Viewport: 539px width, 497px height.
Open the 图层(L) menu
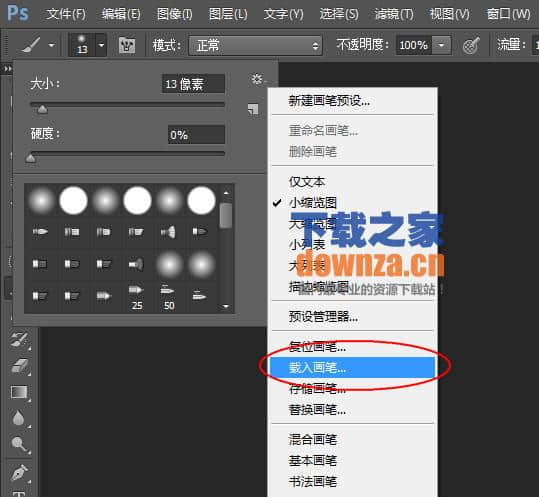(228, 14)
